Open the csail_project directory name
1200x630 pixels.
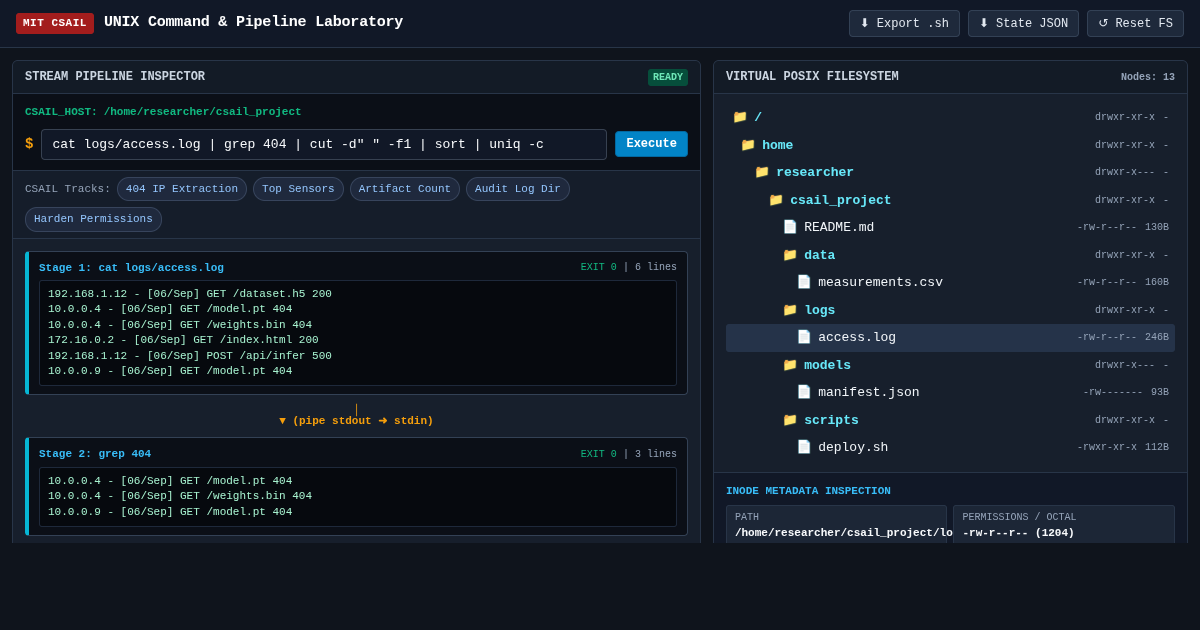(841, 200)
